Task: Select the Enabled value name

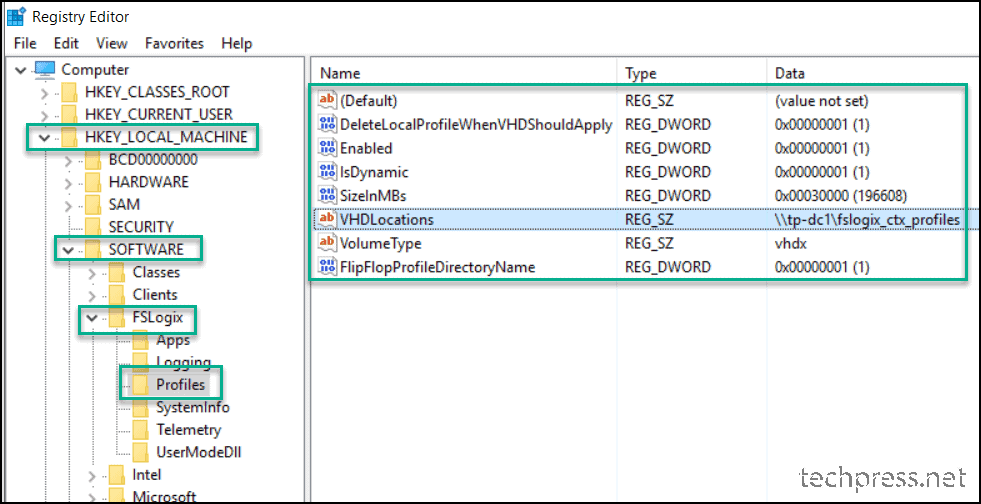Action: [x=366, y=148]
